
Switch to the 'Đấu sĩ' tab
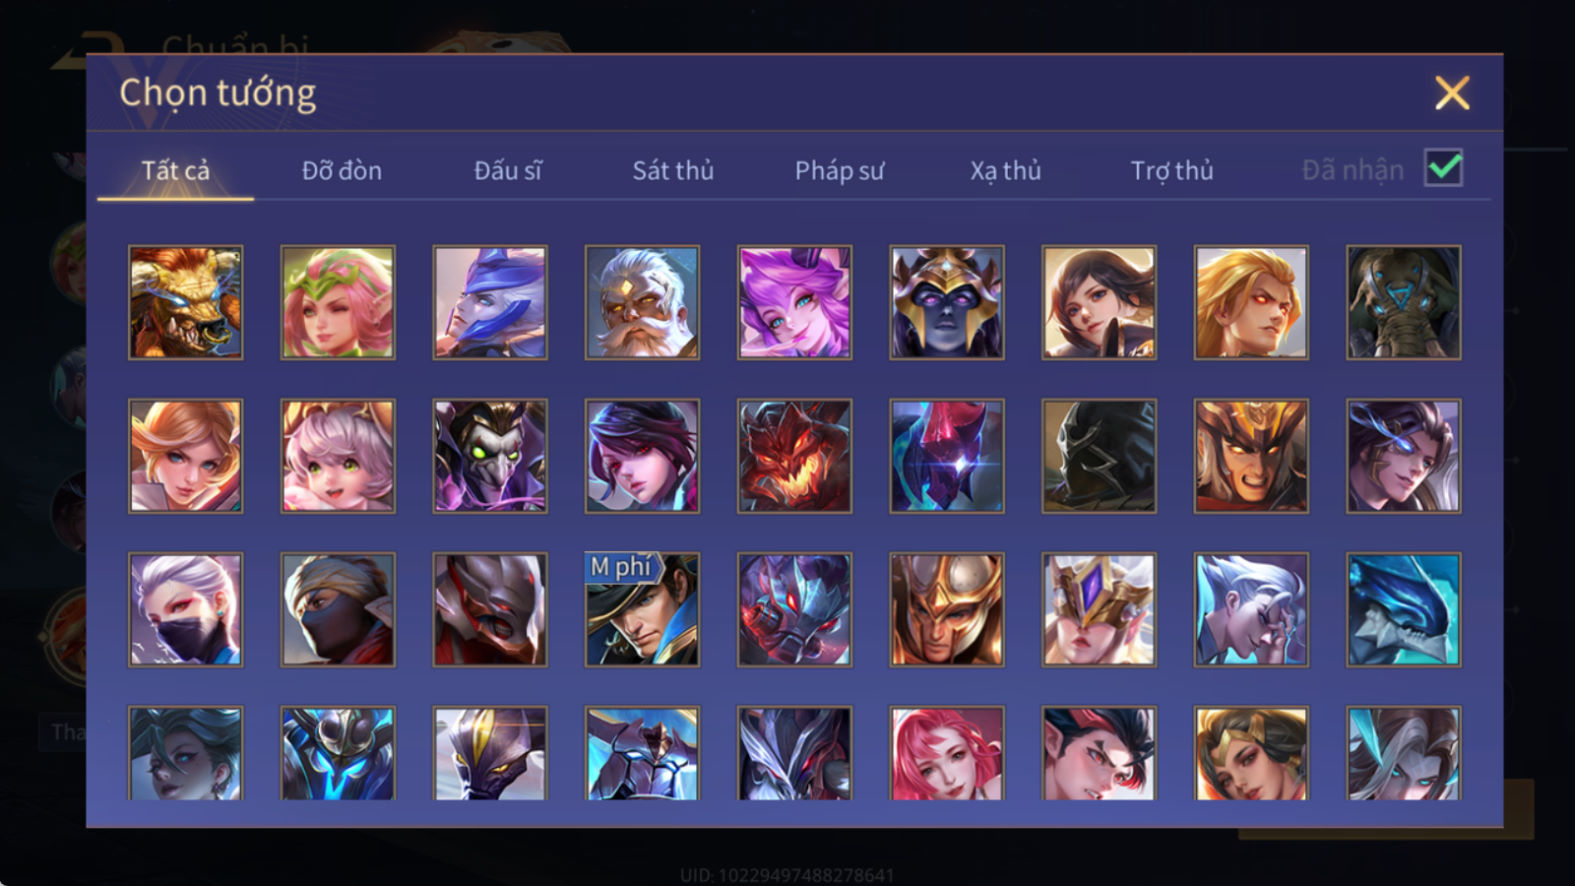tap(508, 171)
